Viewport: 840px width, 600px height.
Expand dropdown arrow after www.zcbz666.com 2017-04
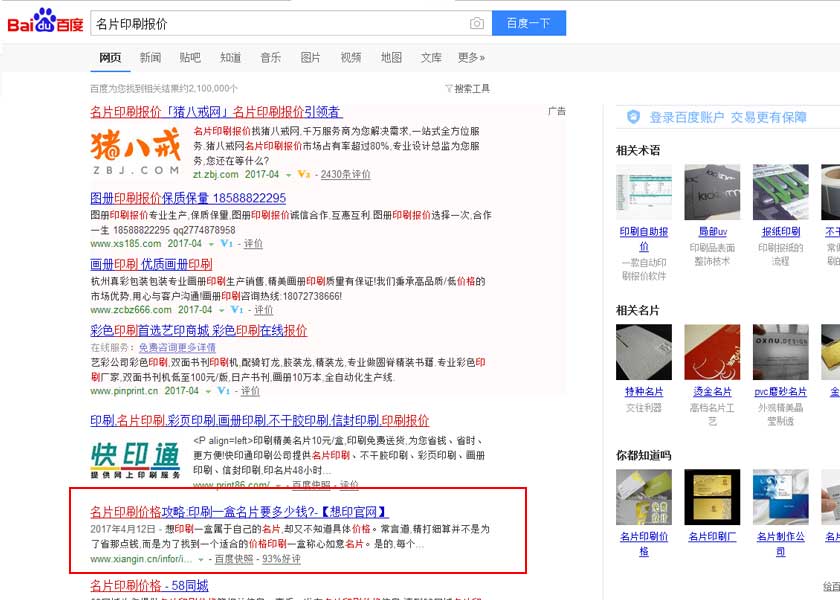pos(221,311)
